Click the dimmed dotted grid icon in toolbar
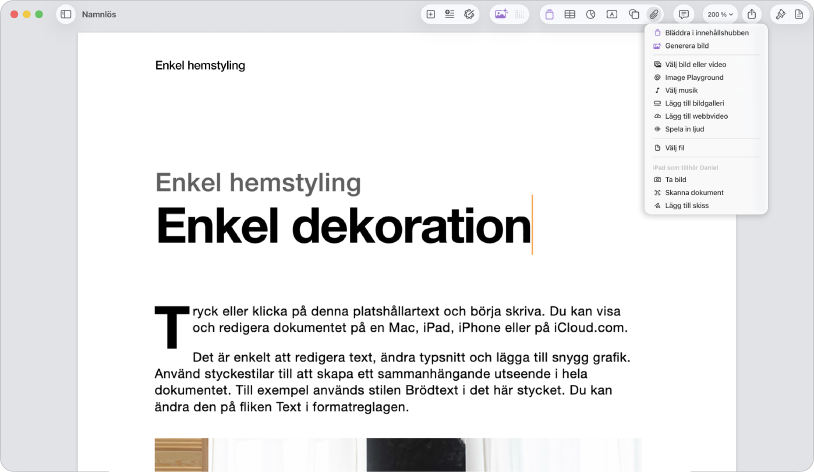Viewport: 814px width, 473px height. (520, 15)
